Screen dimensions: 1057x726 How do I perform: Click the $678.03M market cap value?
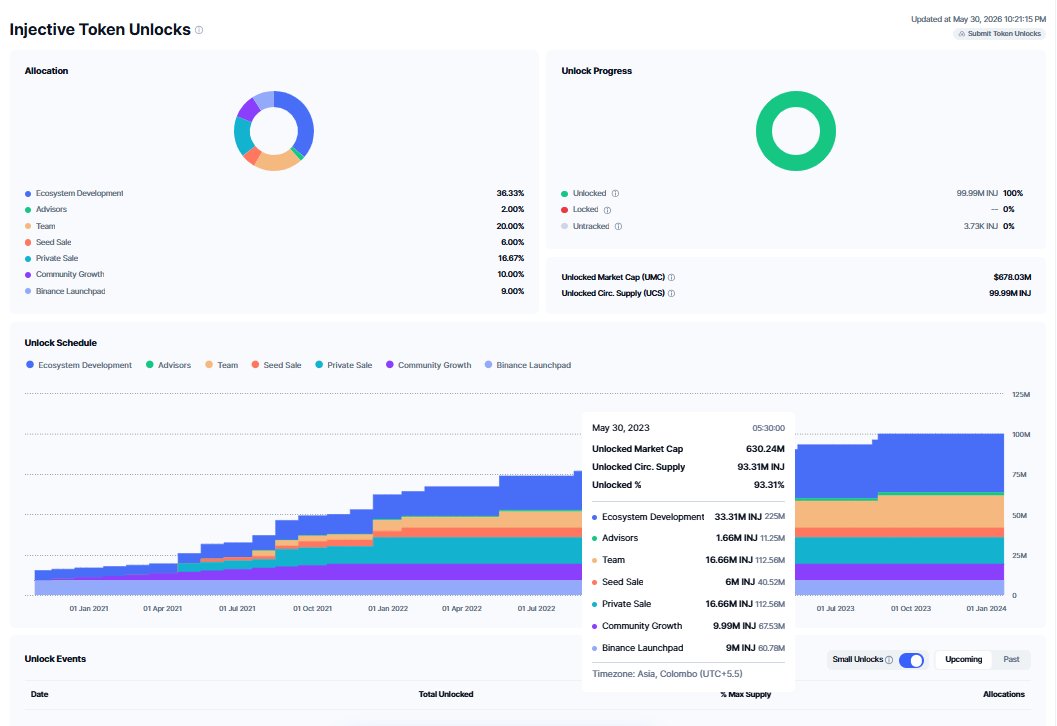(x=1012, y=277)
